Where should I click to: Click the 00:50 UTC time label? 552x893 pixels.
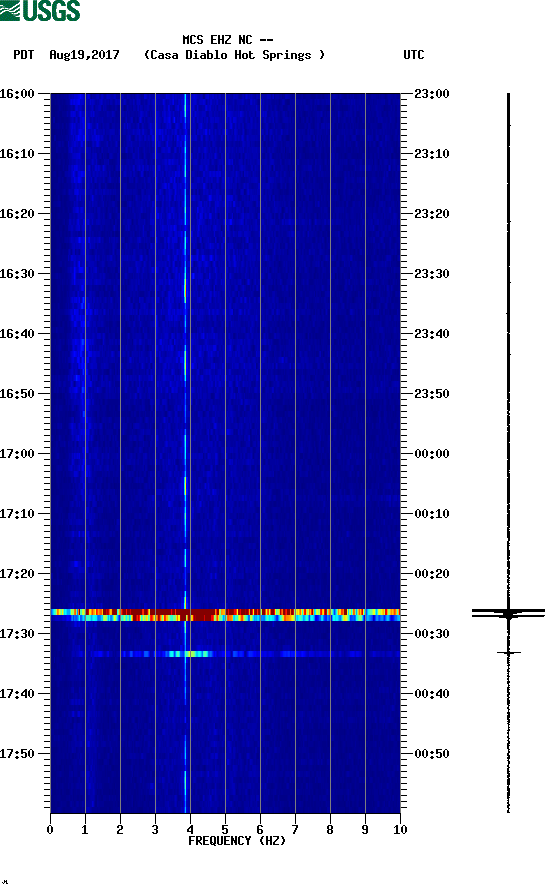(x=432, y=753)
